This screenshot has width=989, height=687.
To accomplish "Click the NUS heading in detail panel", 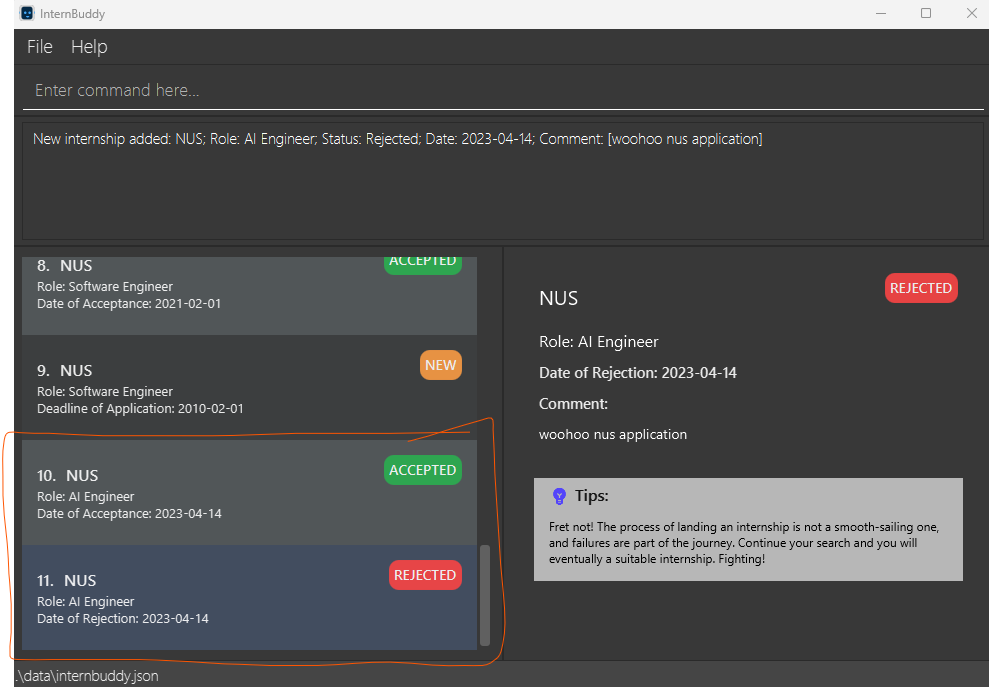I will [558, 298].
